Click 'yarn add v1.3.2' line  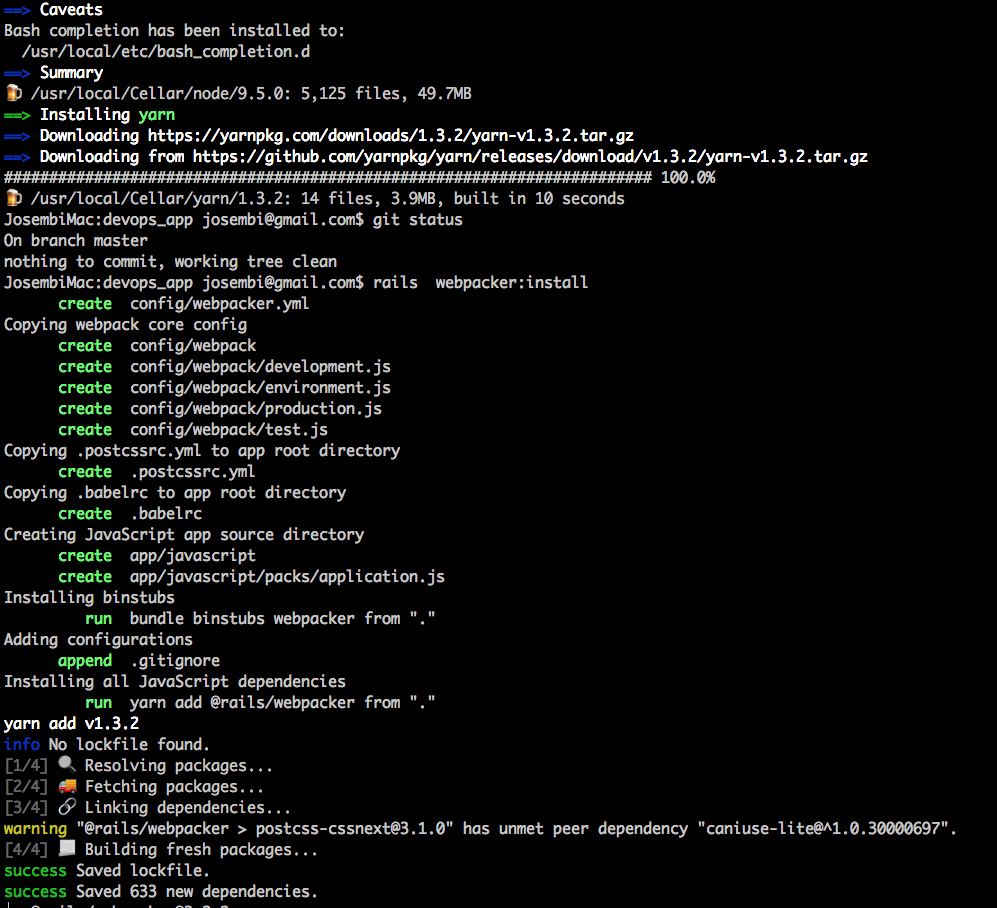71,723
